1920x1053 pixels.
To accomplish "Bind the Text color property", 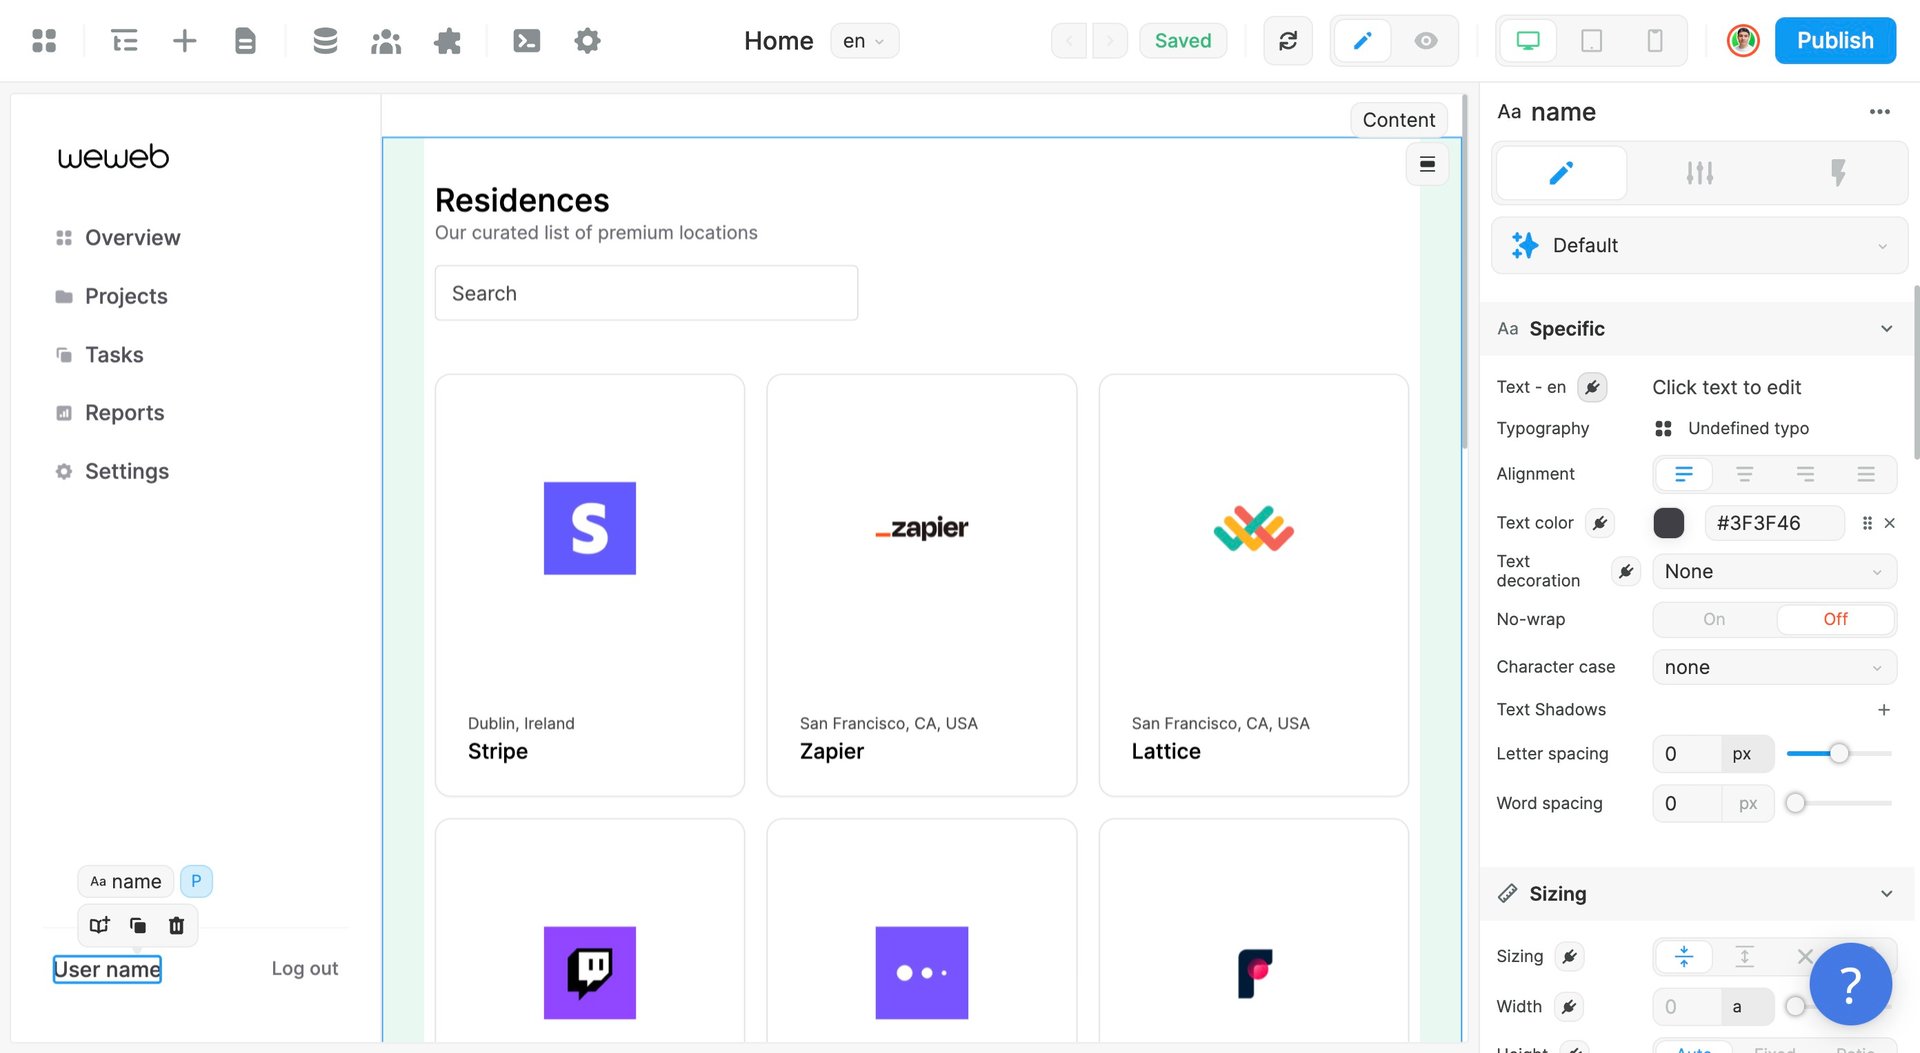I will (1600, 523).
